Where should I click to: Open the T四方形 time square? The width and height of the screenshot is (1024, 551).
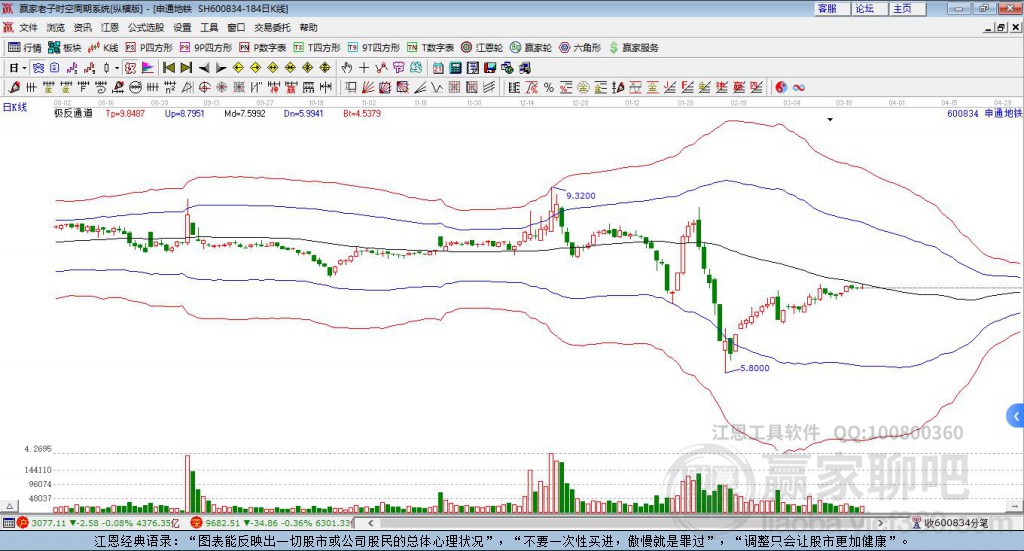(x=317, y=48)
